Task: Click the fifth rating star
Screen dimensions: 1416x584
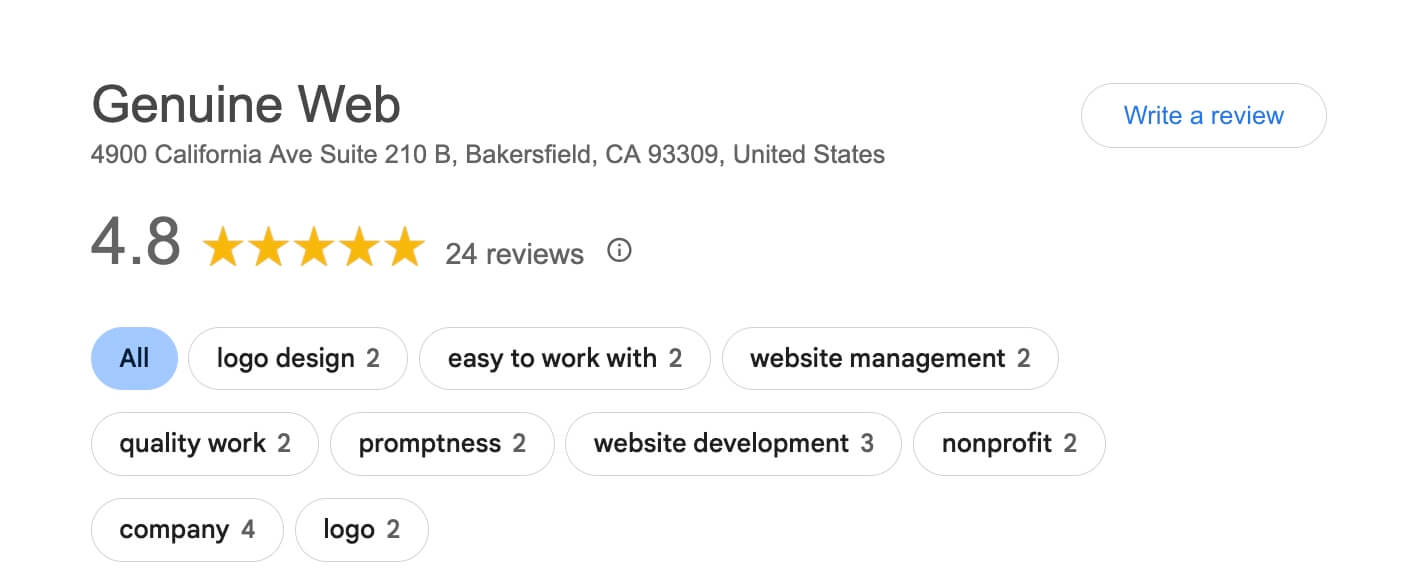Action: coord(404,246)
